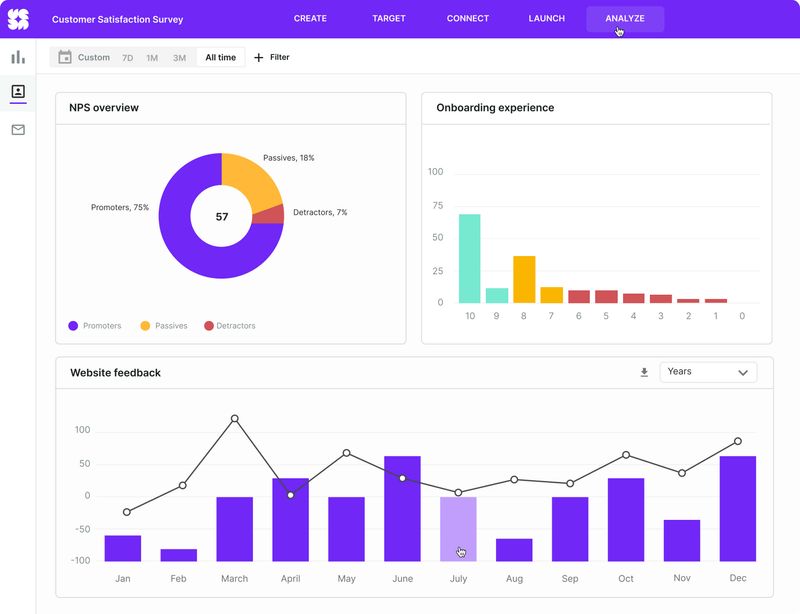Click the app logo in the header
Image resolution: width=800 pixels, height=614 pixels.
pyautogui.click(x=18, y=19)
